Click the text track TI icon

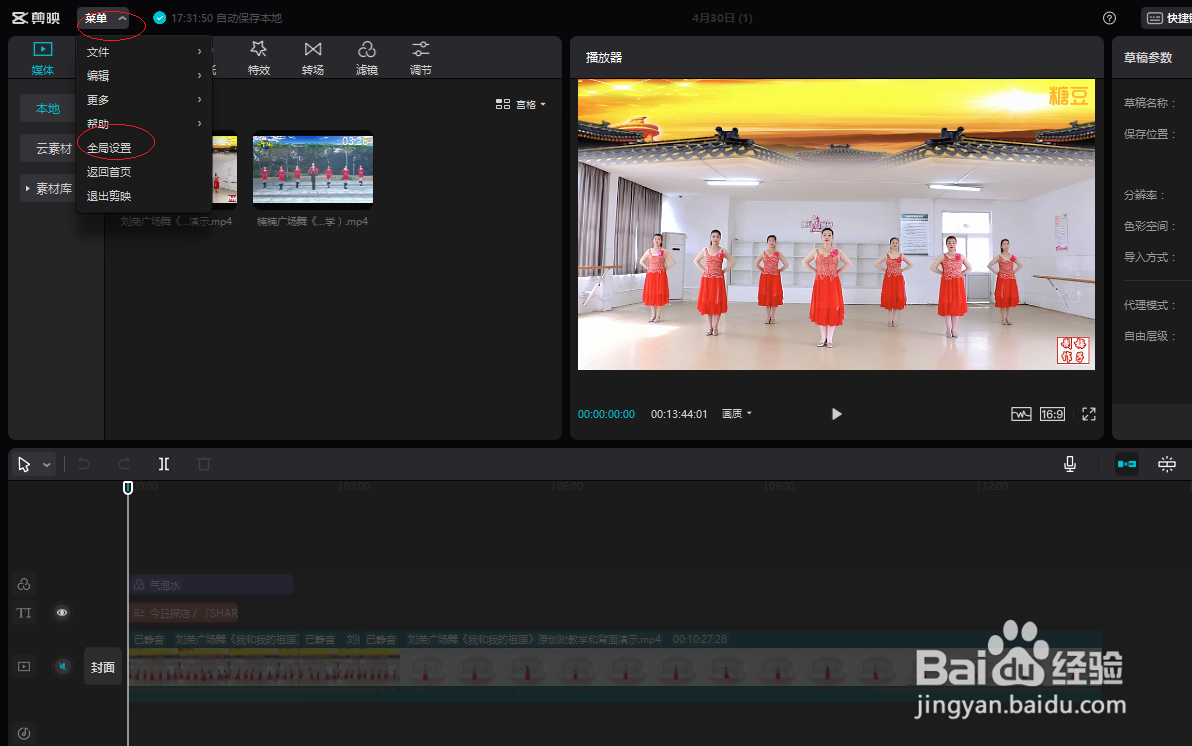[24, 613]
